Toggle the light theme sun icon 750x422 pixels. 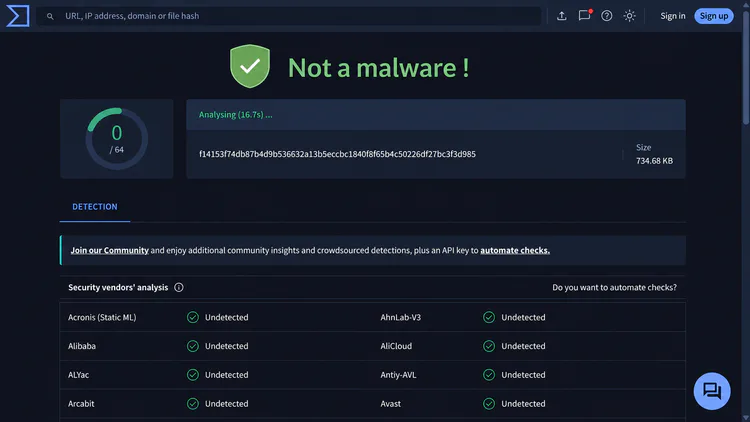coord(629,16)
